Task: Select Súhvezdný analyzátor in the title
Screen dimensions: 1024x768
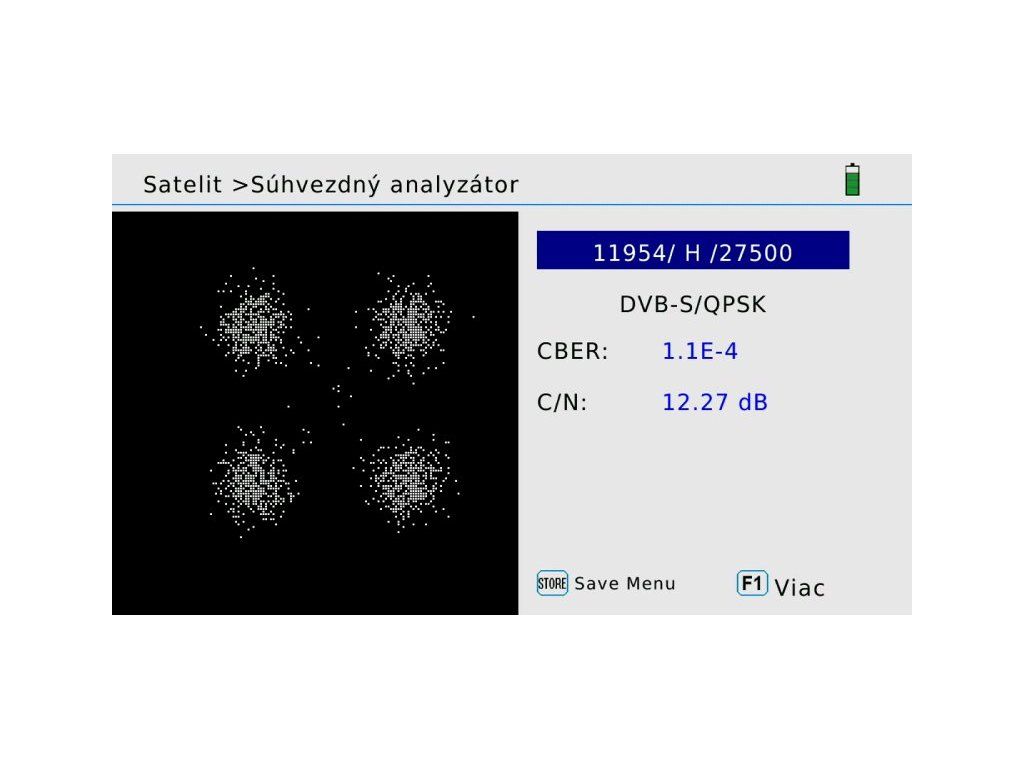Action: [384, 185]
